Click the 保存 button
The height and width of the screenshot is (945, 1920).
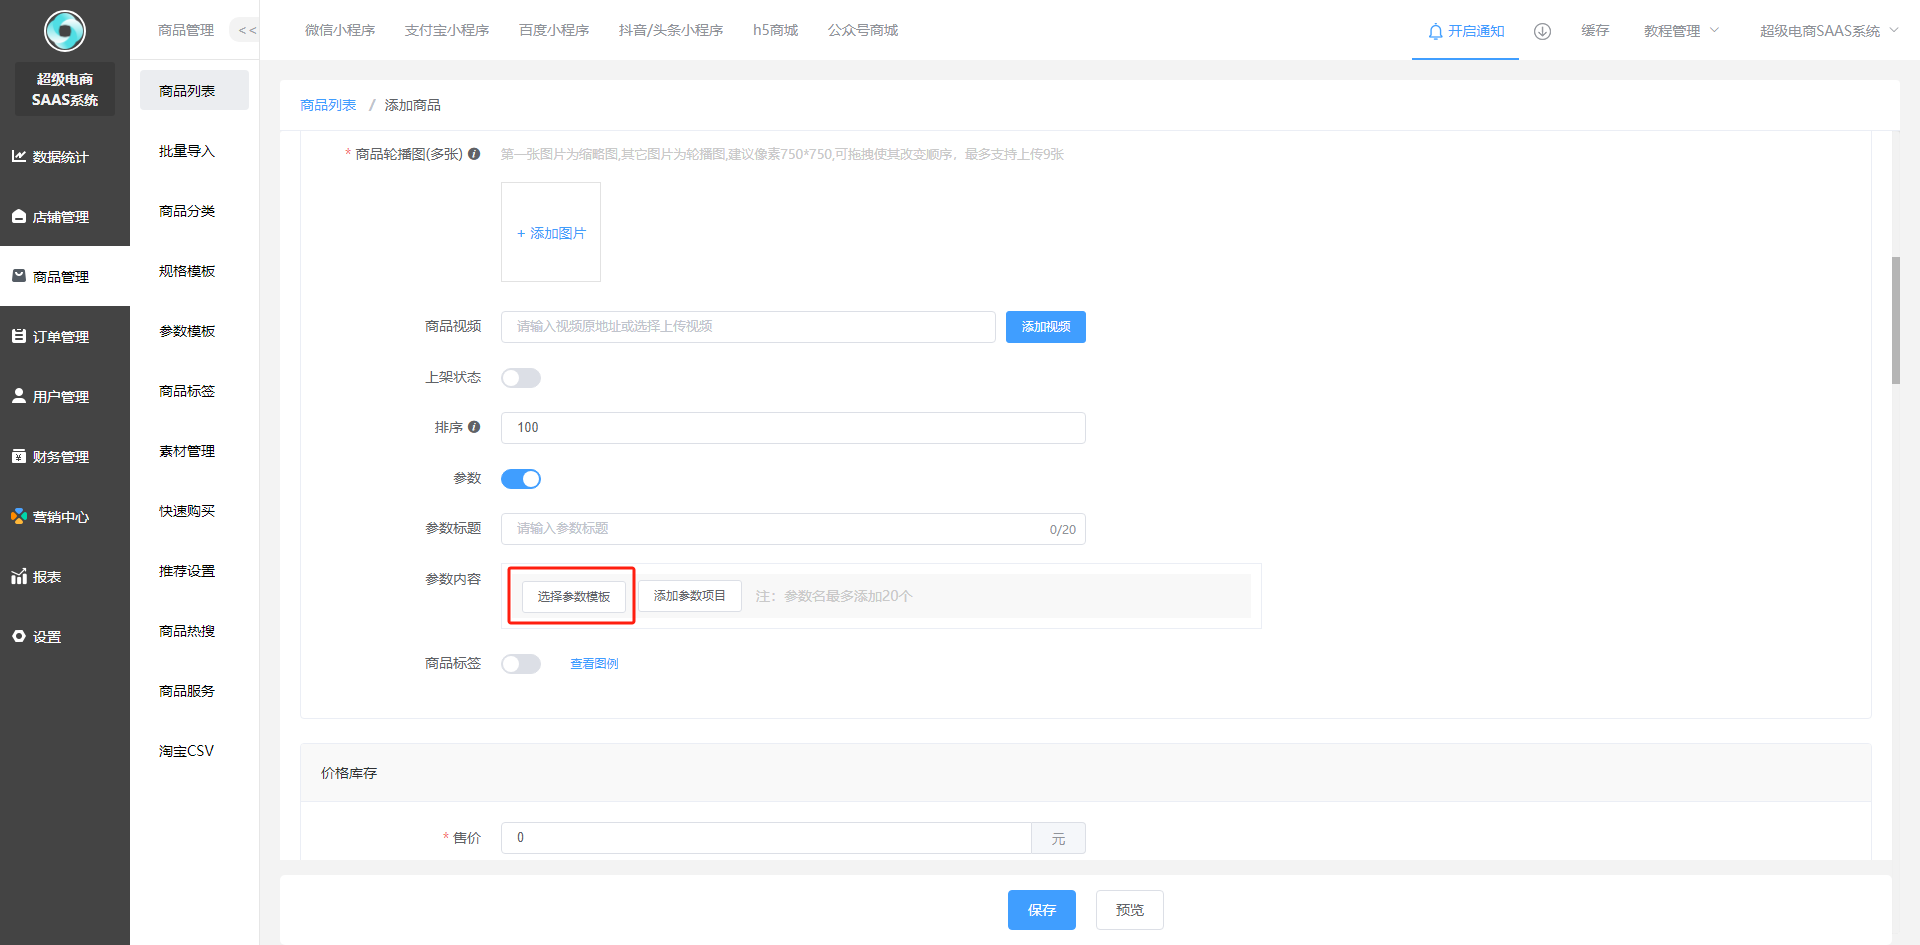(1041, 910)
